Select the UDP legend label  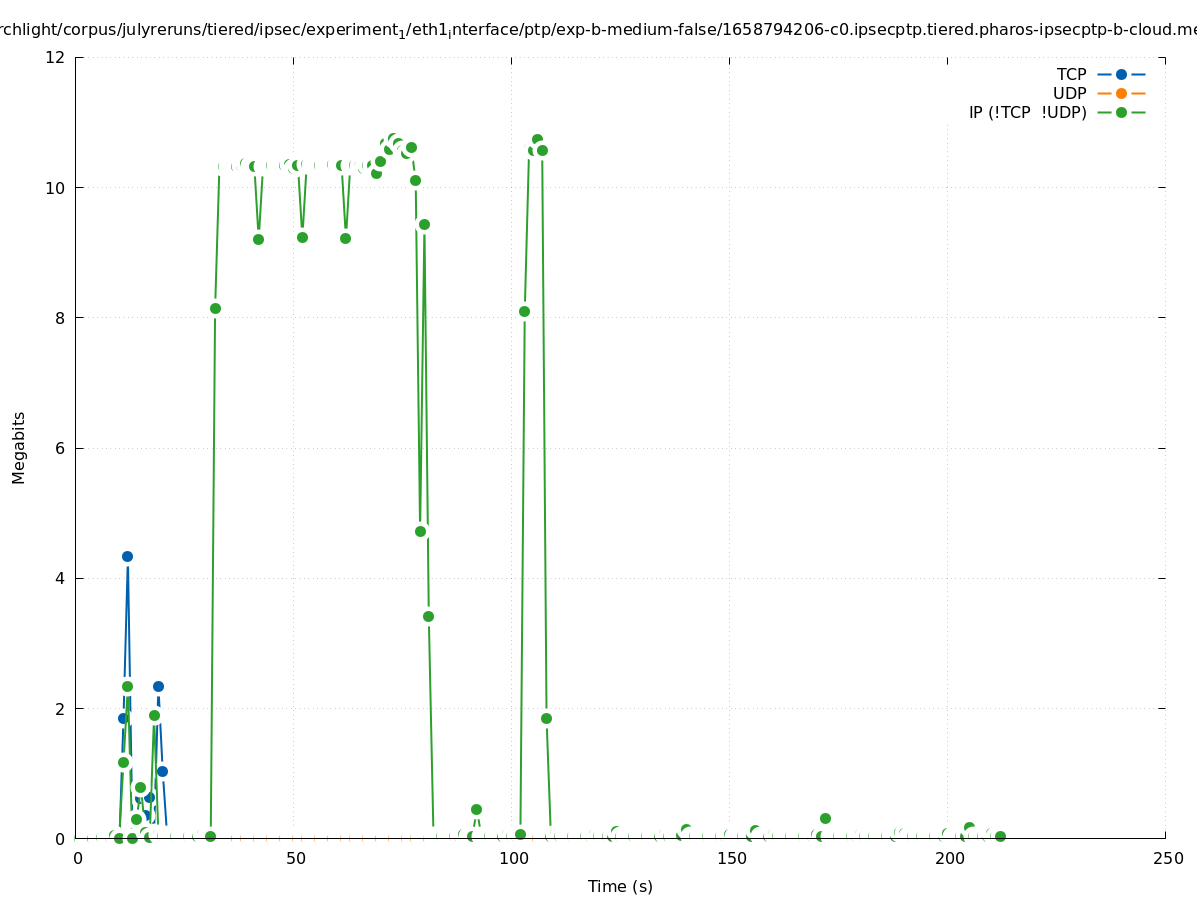click(1069, 93)
